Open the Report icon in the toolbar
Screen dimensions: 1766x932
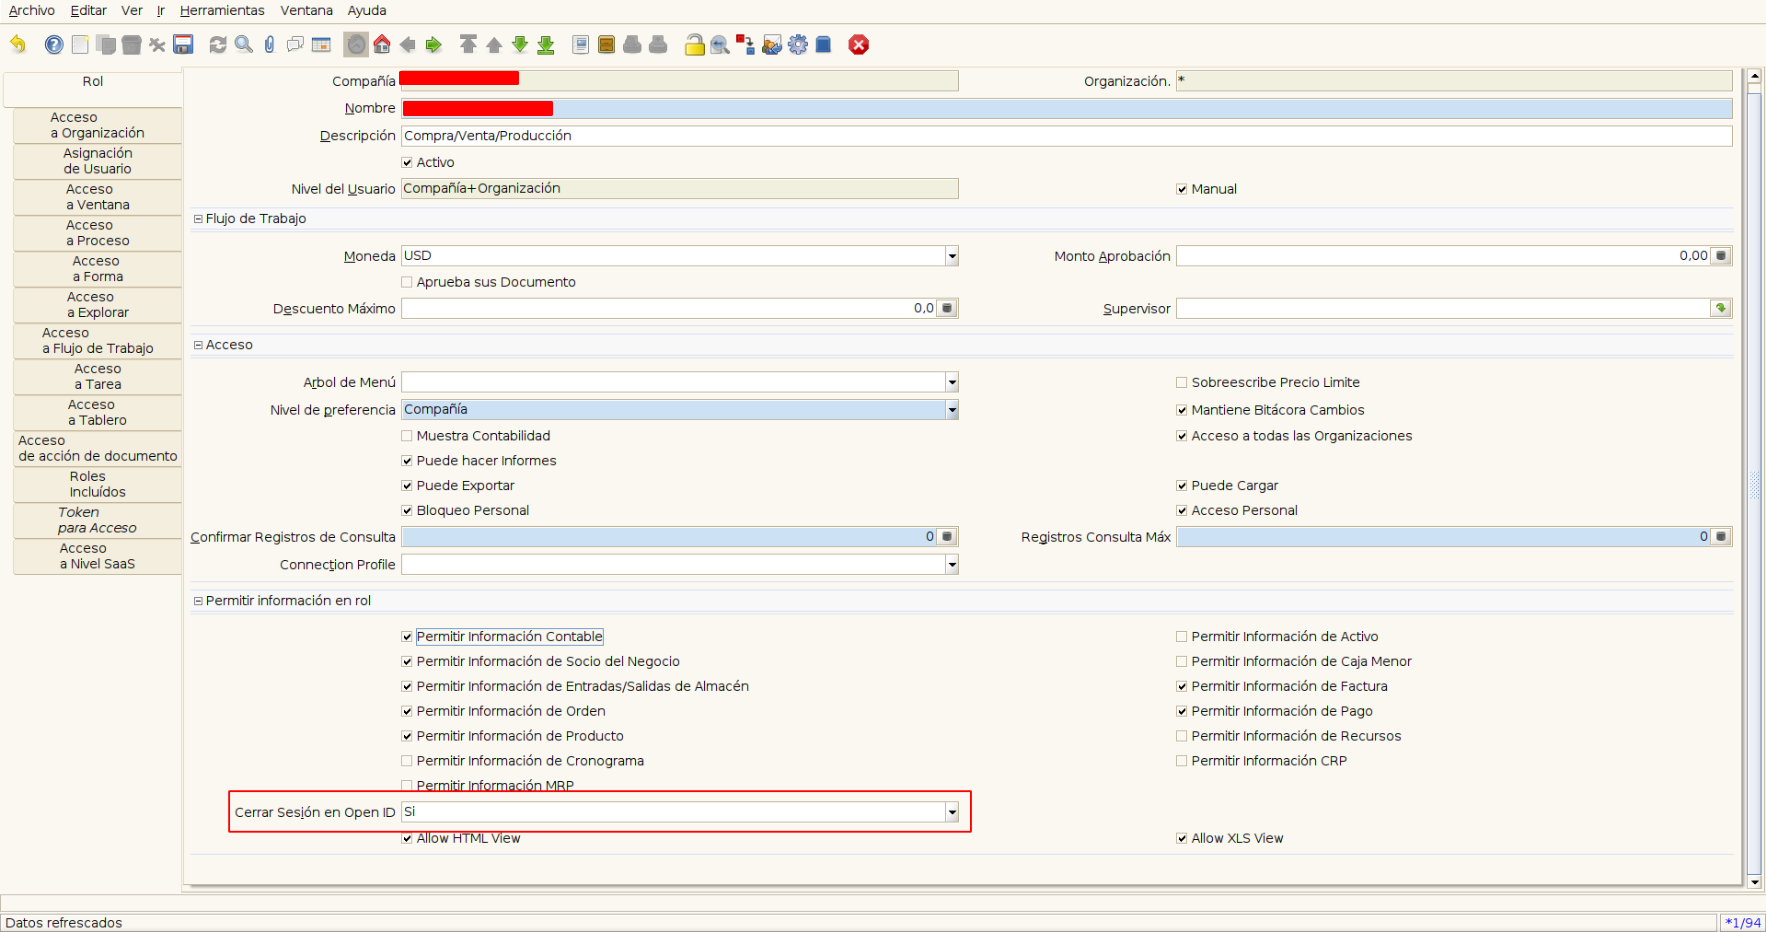point(581,44)
